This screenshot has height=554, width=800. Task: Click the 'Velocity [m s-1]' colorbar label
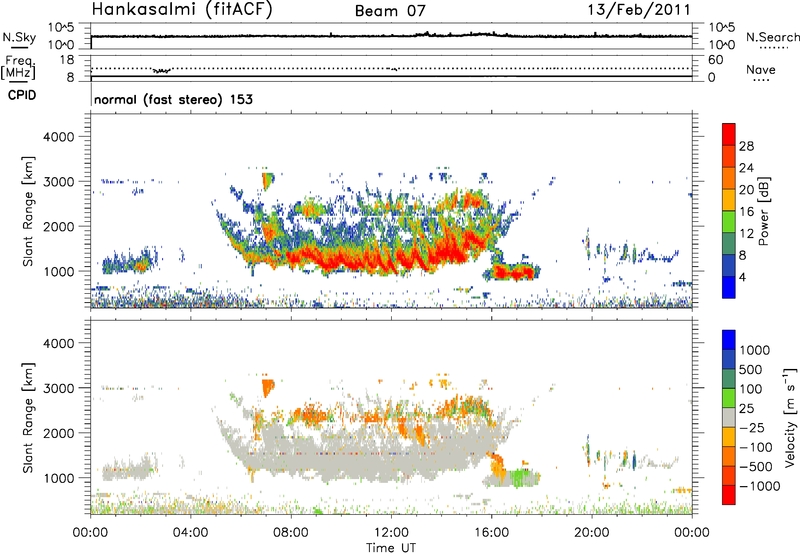click(790, 417)
